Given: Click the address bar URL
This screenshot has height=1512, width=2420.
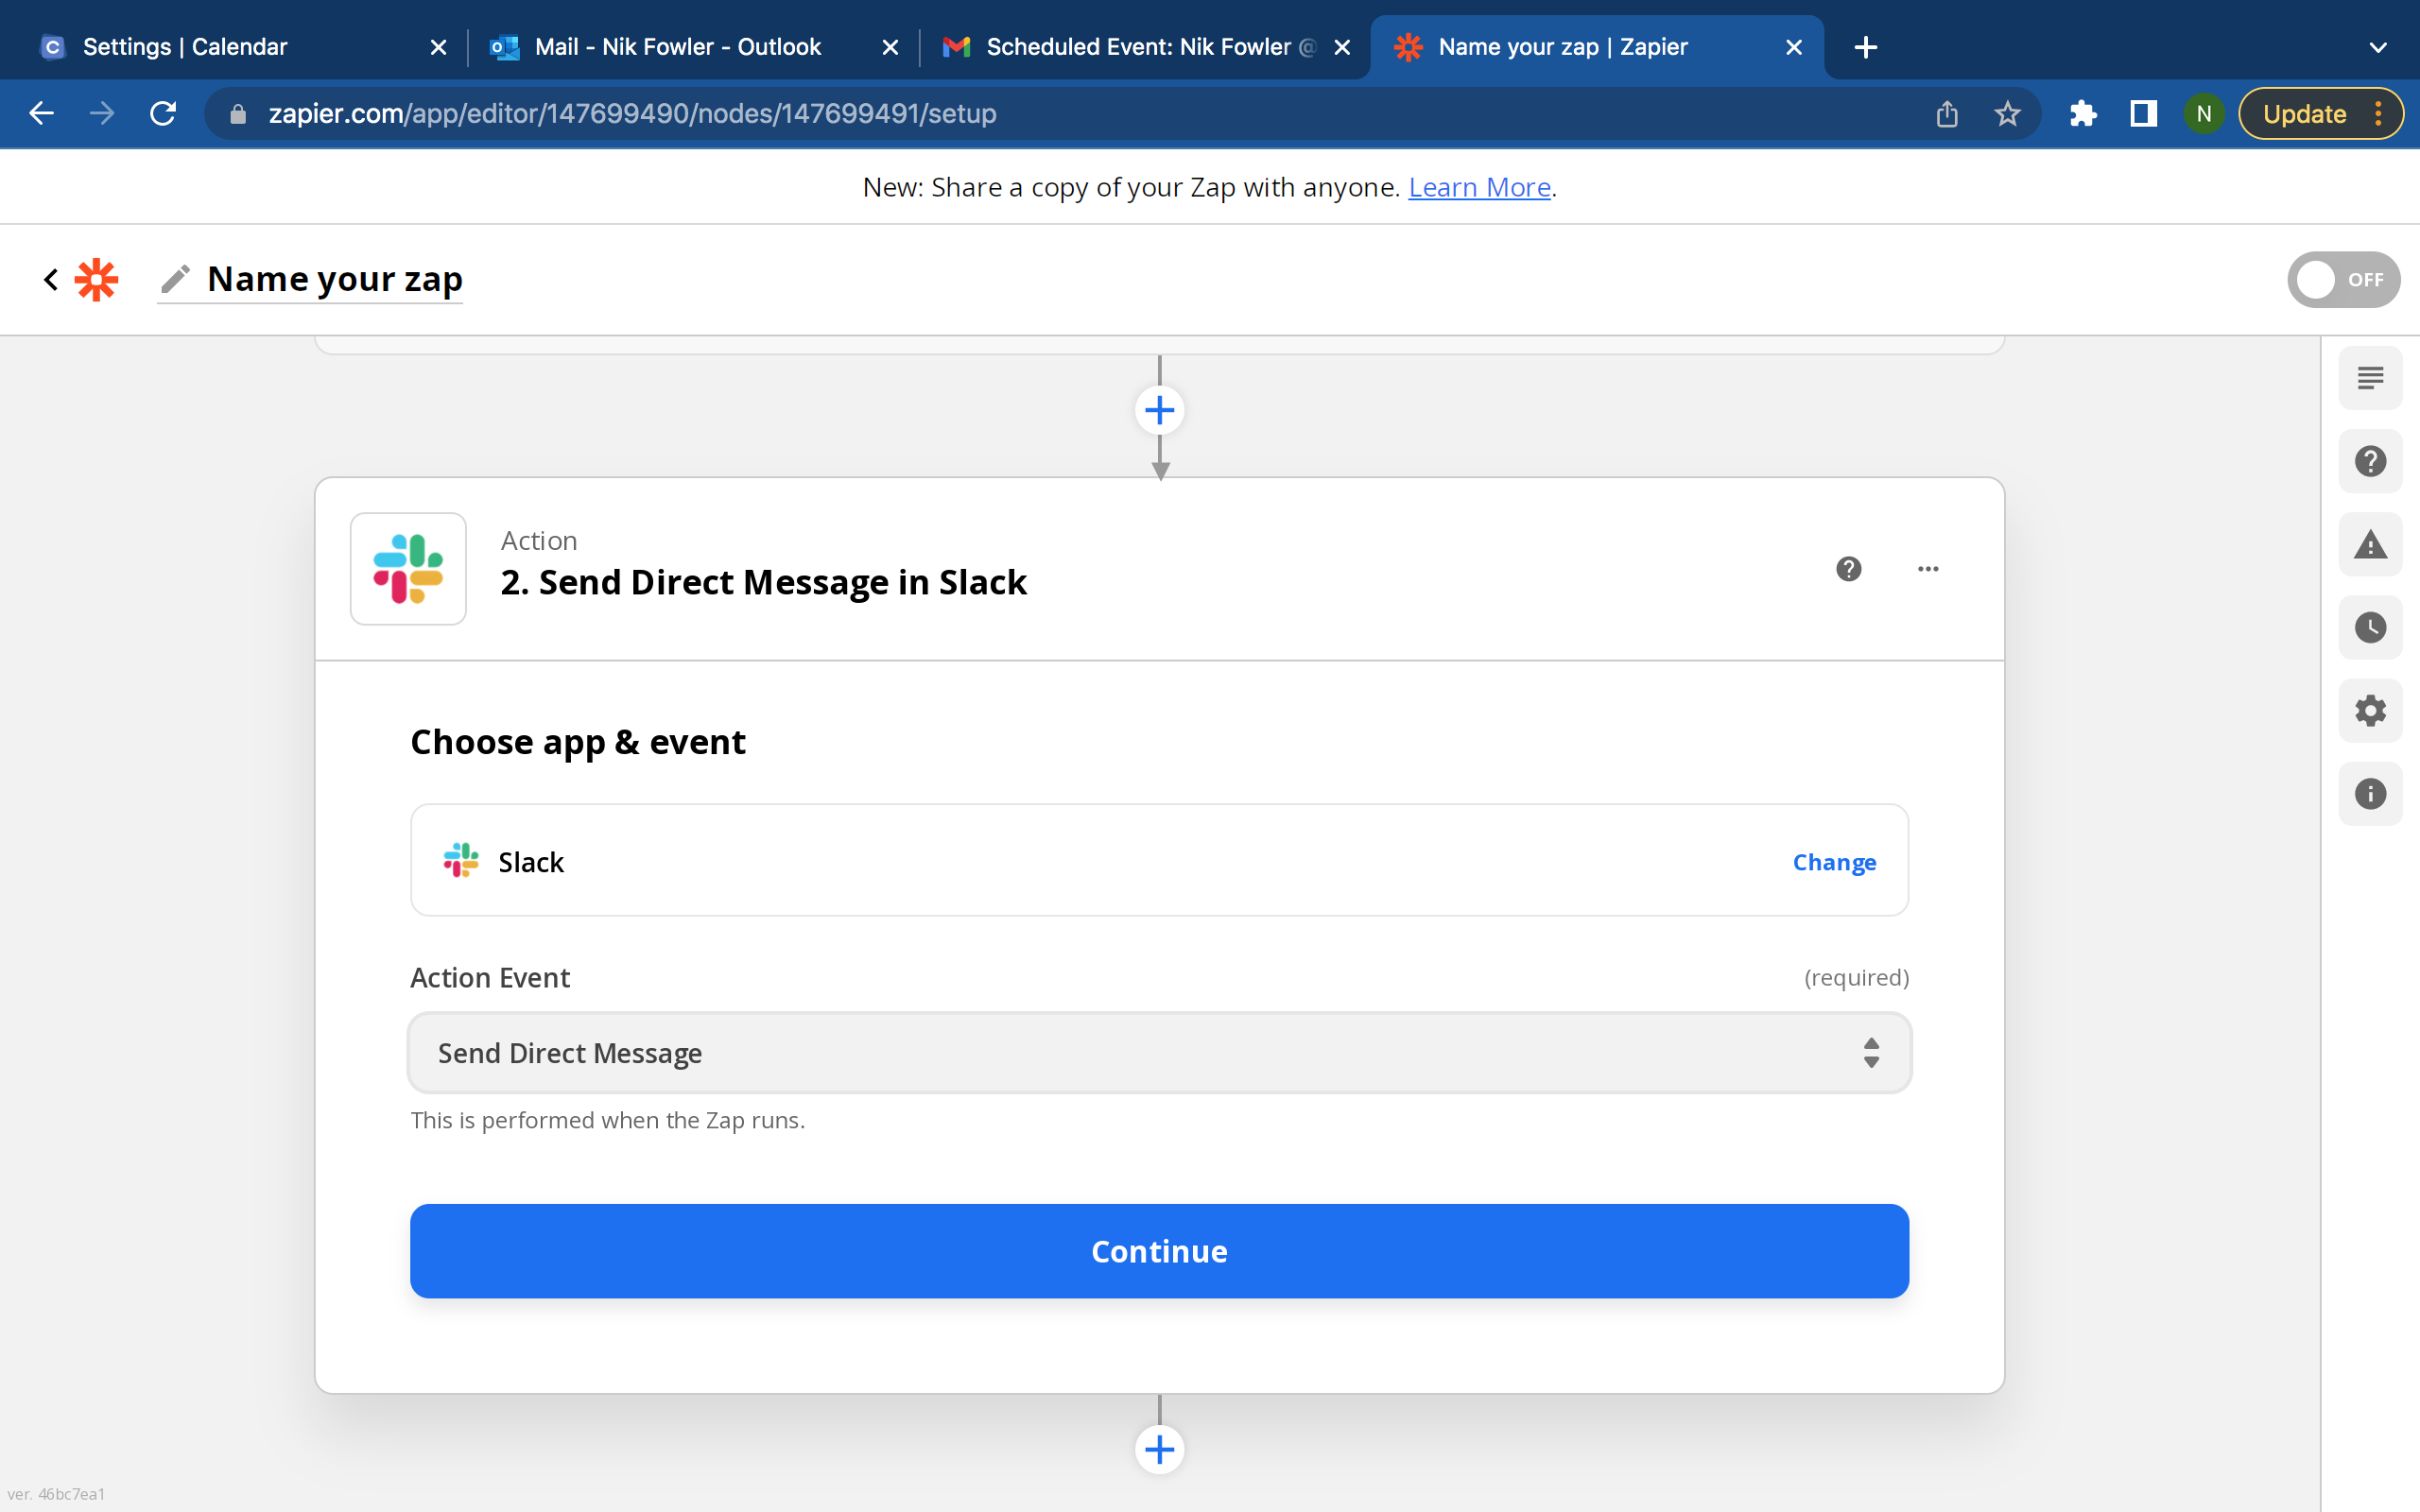Looking at the screenshot, I should 632,113.
